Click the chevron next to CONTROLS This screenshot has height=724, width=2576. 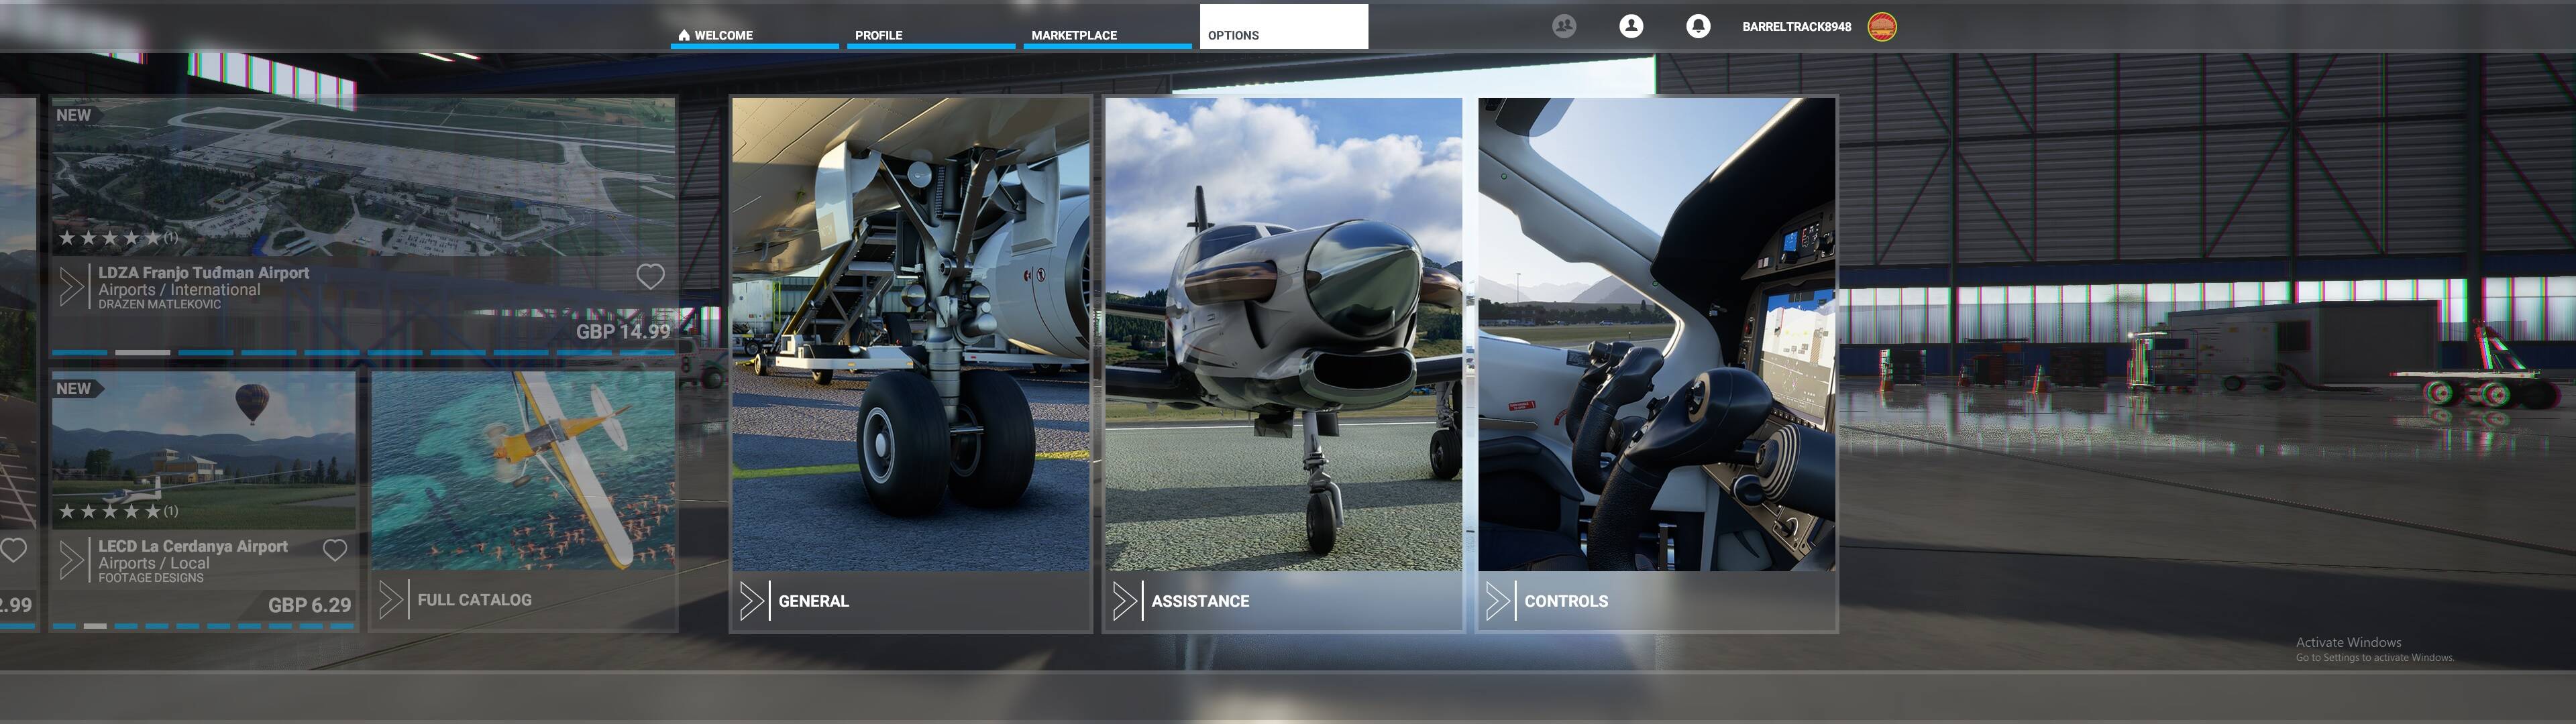[x=1497, y=601]
